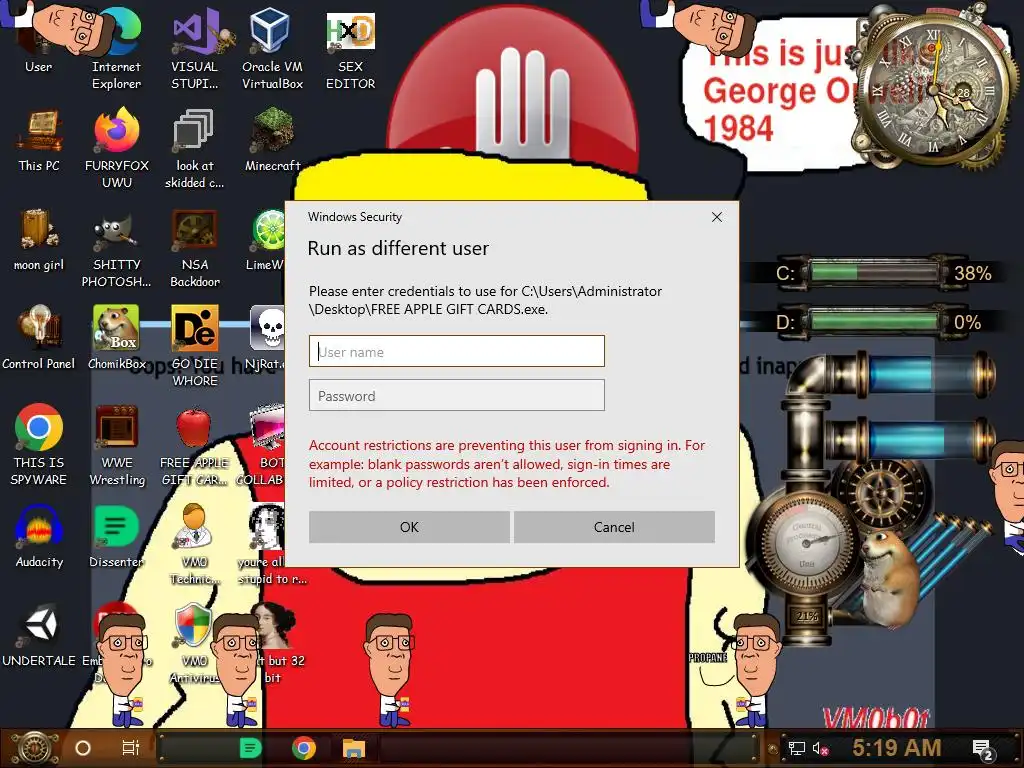This screenshot has width=1024, height=768.
Task: Click the C: drive usage bar gadget
Action: 874,272
